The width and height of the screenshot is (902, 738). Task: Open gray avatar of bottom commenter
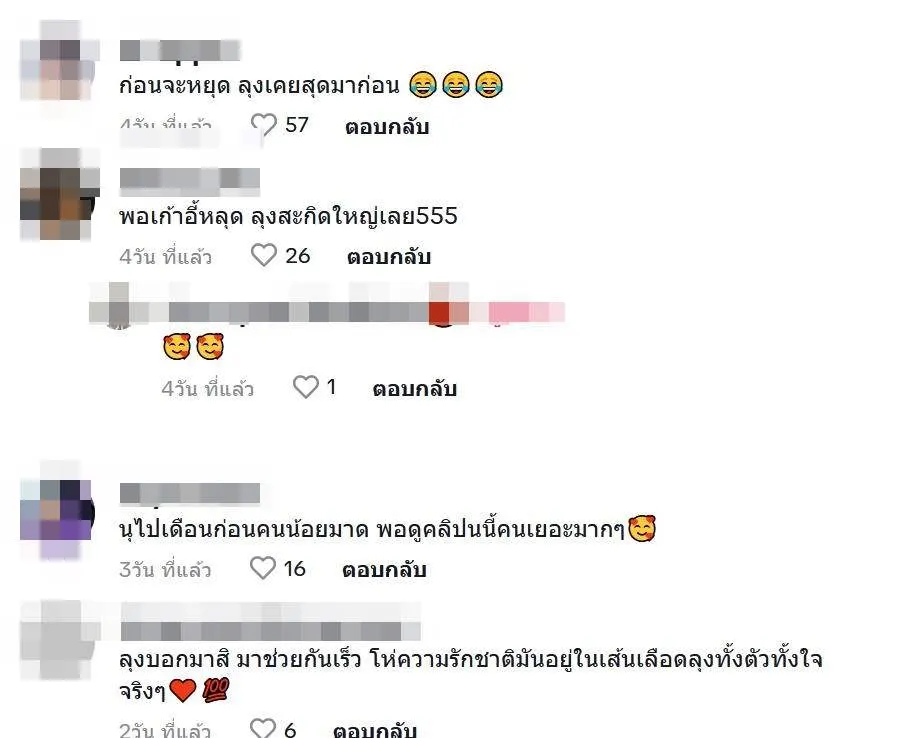59,640
